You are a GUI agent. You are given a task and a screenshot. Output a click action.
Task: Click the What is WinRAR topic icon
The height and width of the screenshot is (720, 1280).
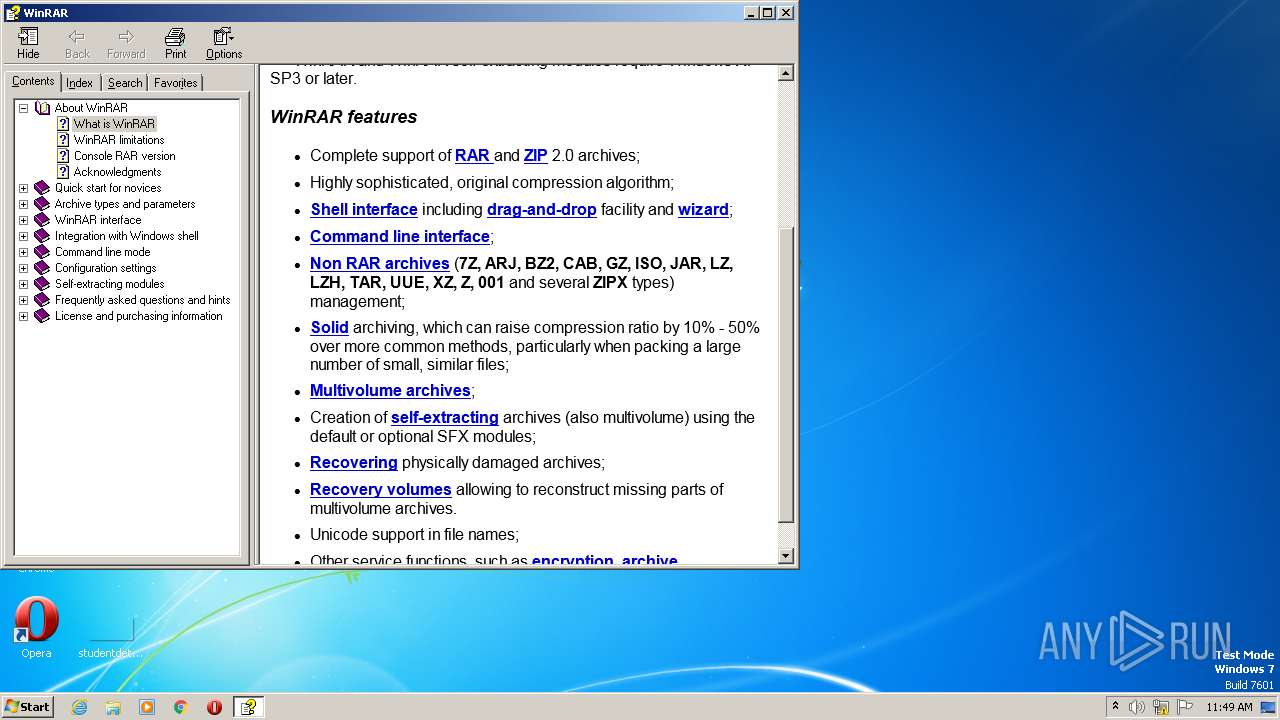63,124
